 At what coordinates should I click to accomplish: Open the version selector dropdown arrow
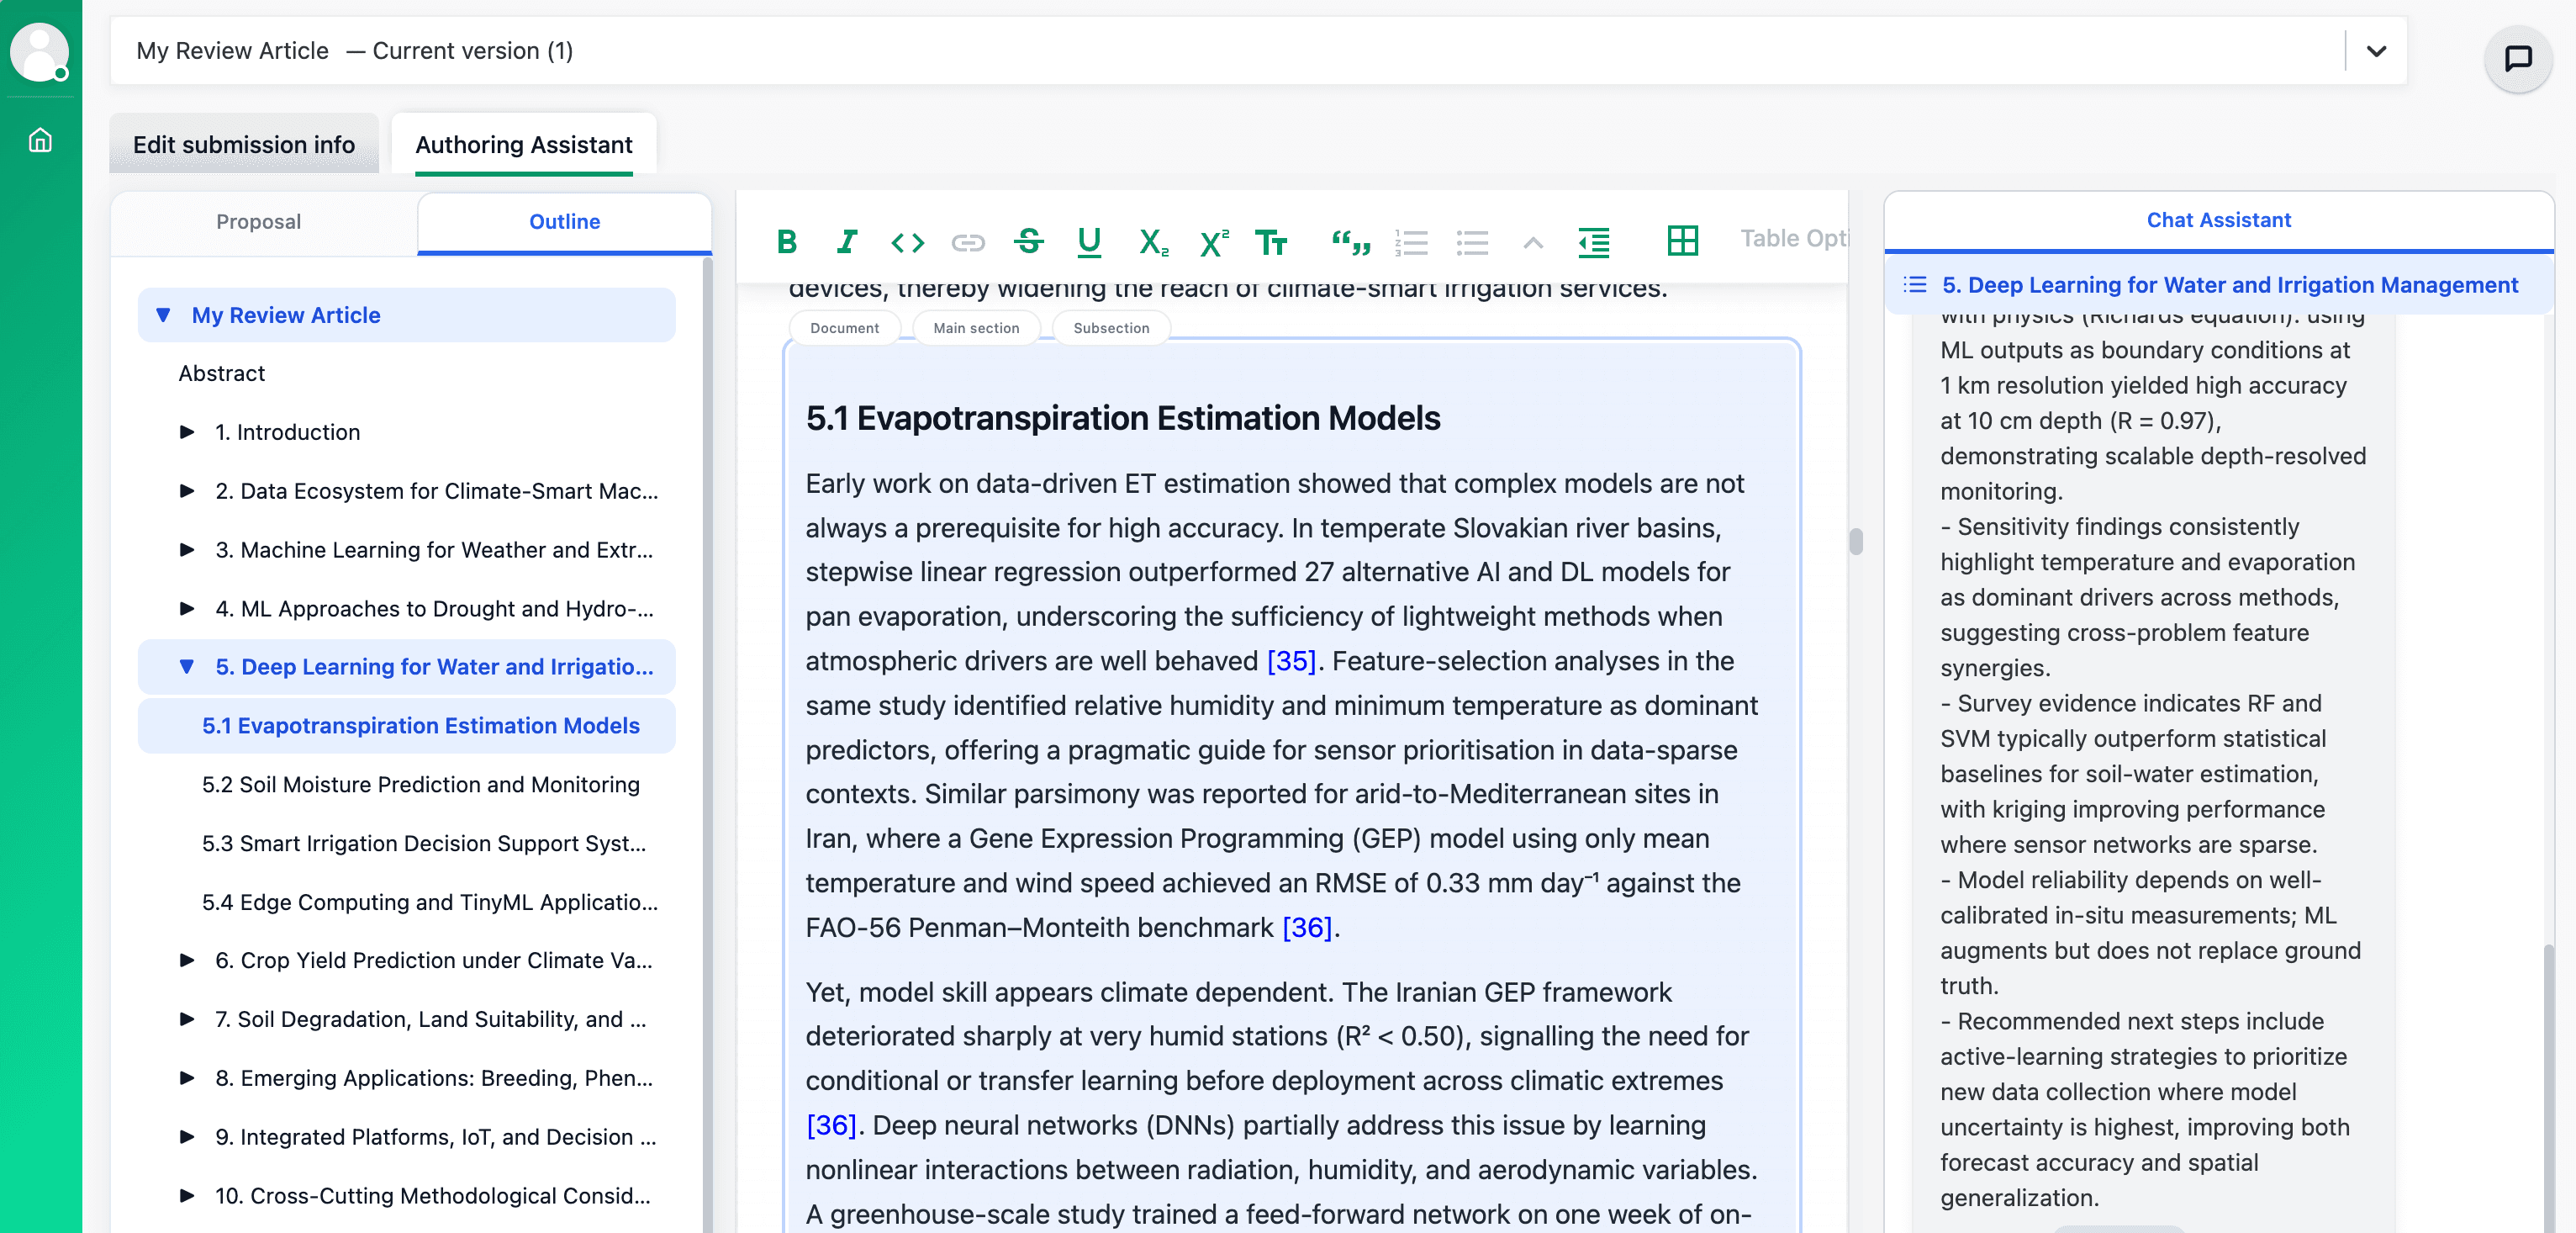pos(2376,50)
